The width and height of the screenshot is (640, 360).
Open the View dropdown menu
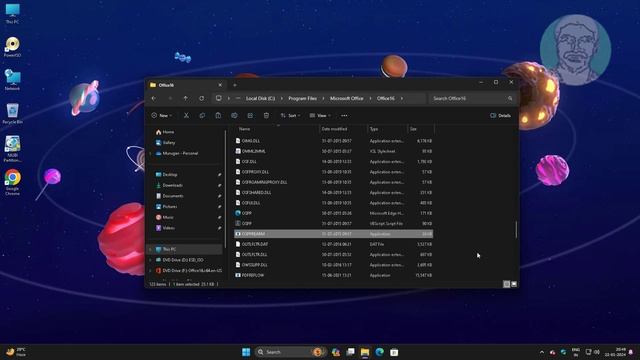[x=320, y=116]
